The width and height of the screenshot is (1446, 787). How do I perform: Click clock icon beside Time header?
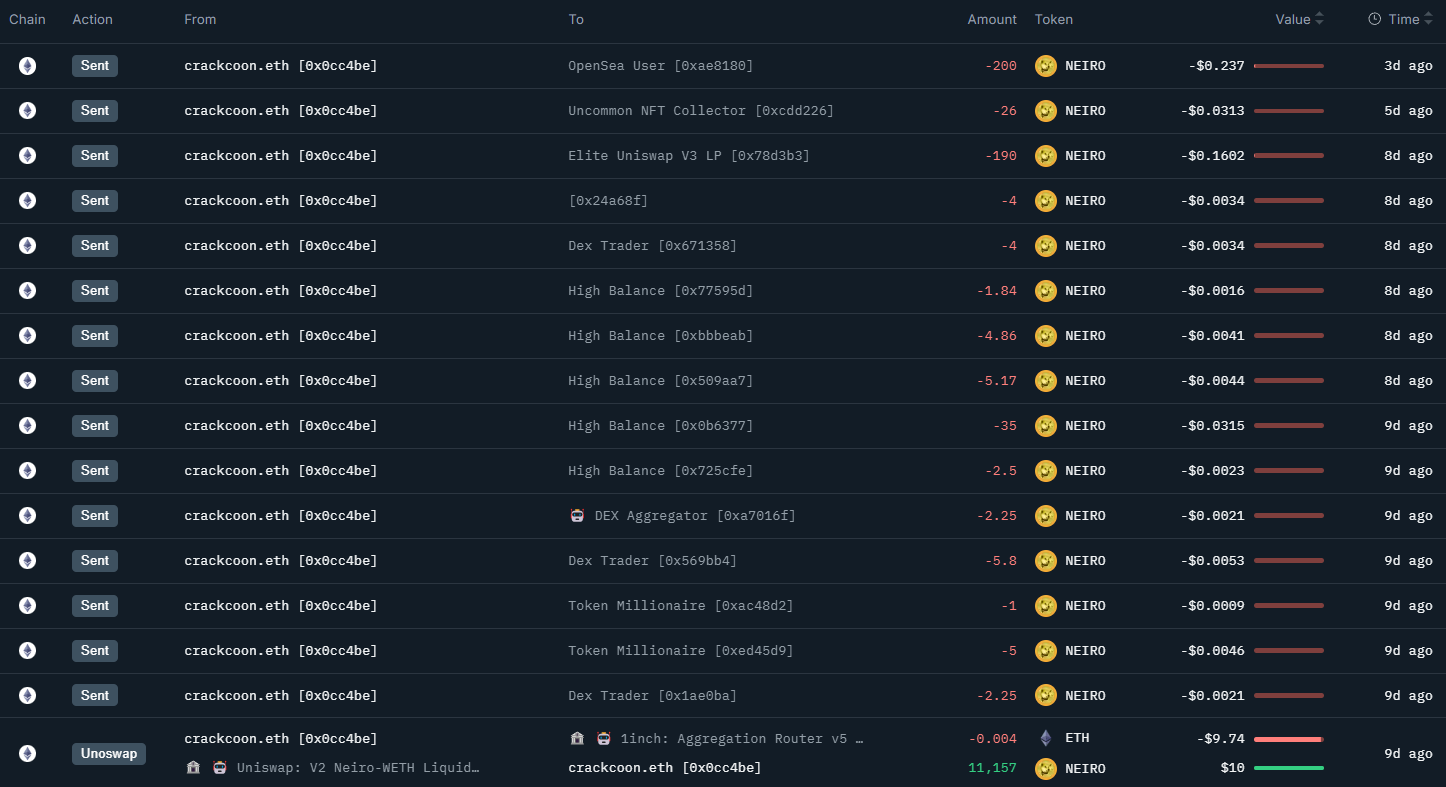click(x=1374, y=19)
